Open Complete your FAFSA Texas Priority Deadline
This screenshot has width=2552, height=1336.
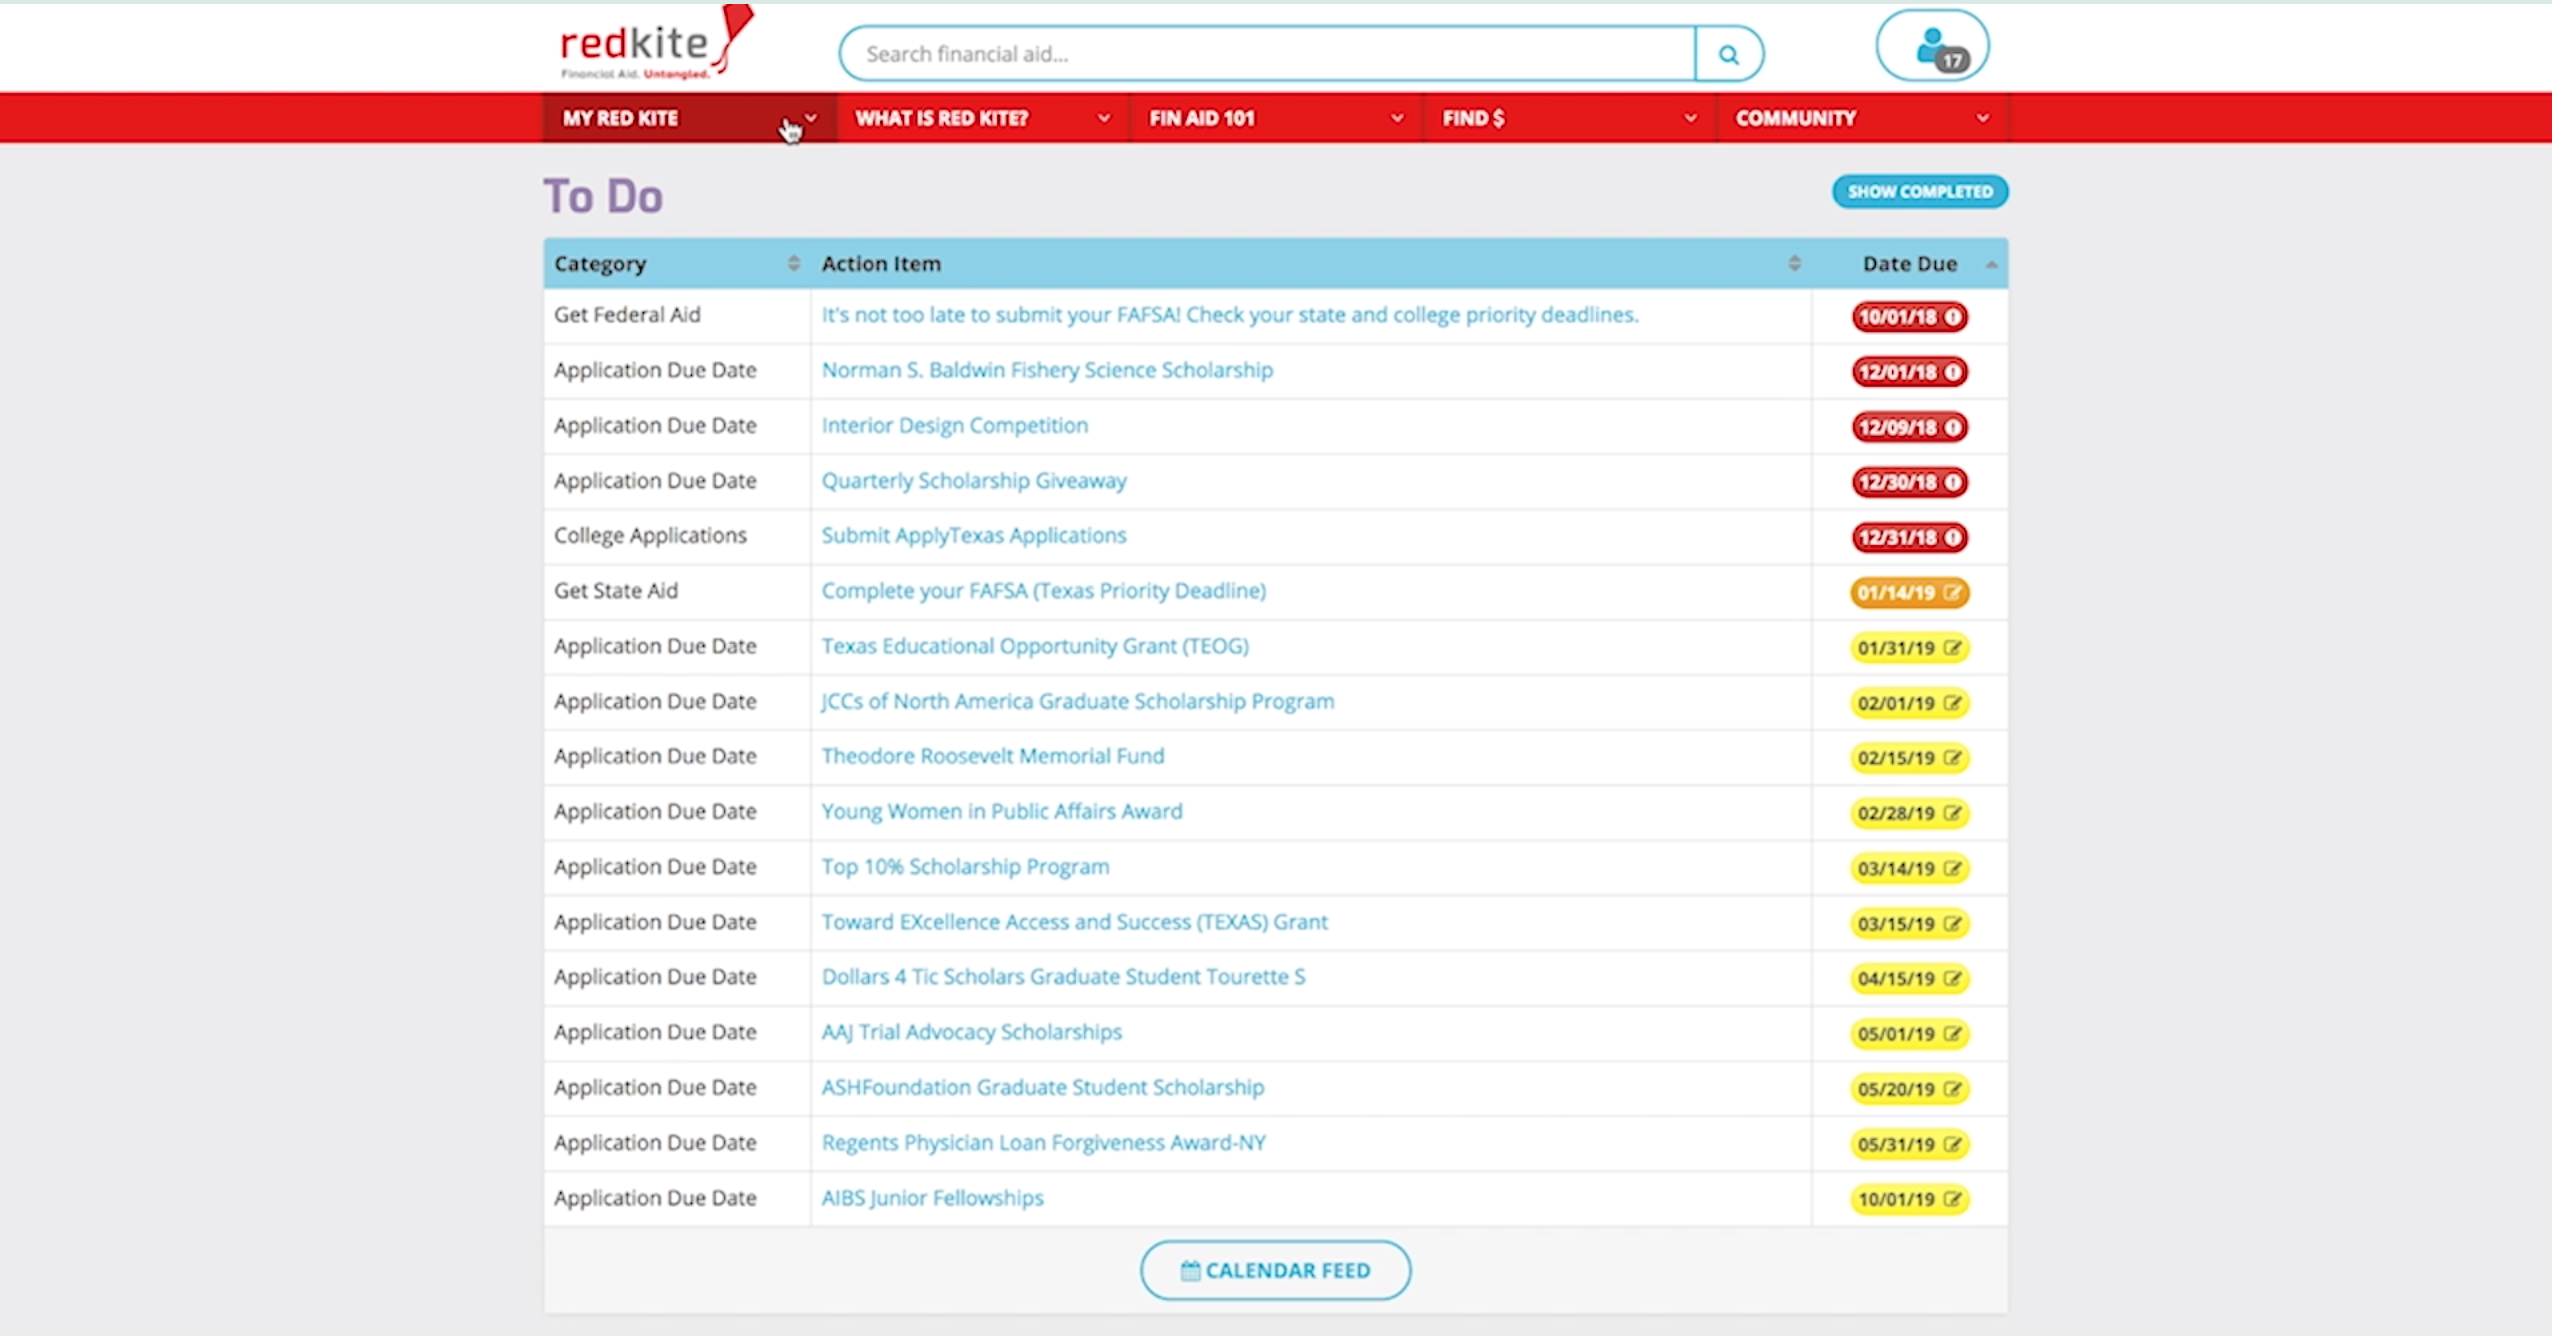coord(1044,591)
